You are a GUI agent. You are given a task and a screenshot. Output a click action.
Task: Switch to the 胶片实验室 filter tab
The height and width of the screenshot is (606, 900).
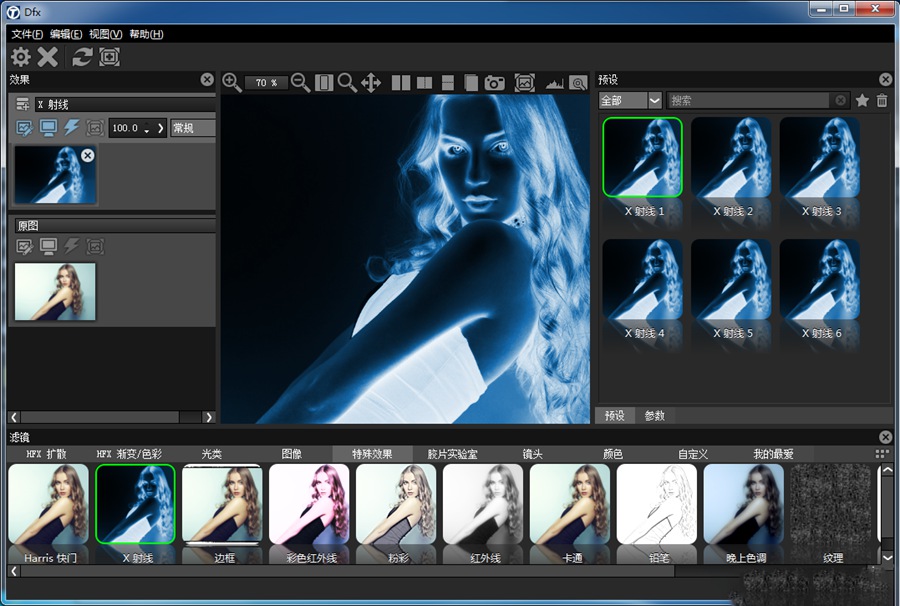pyautogui.click(x=452, y=452)
